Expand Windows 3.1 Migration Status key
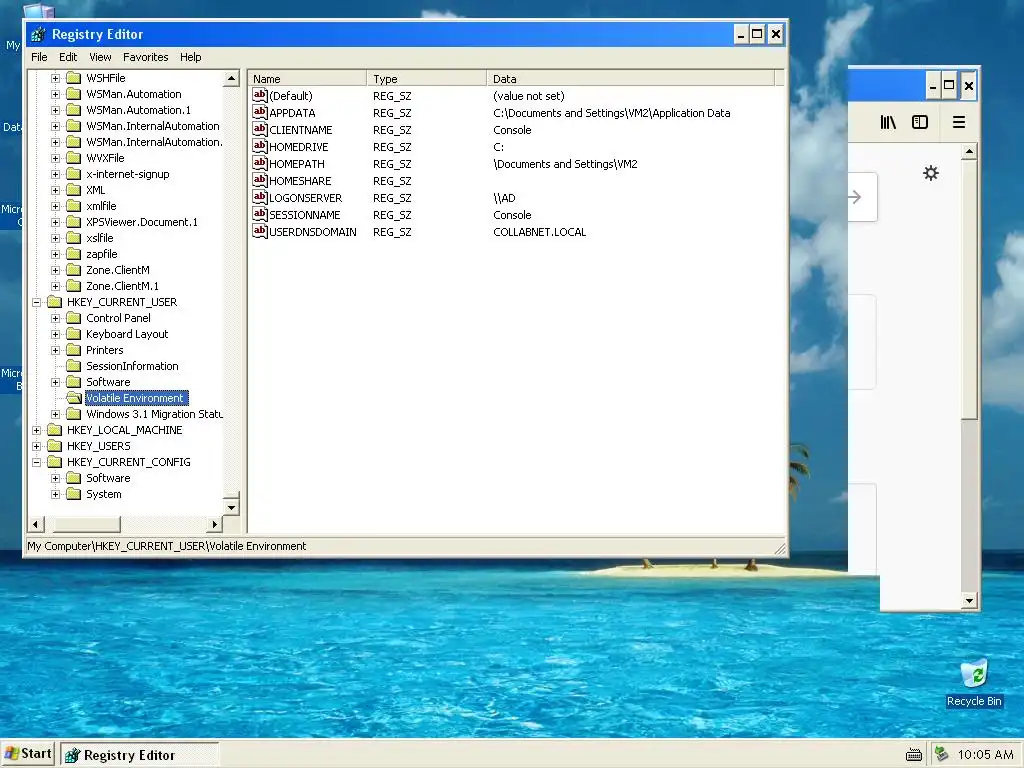Viewport: 1024px width, 768px height. tap(56, 414)
